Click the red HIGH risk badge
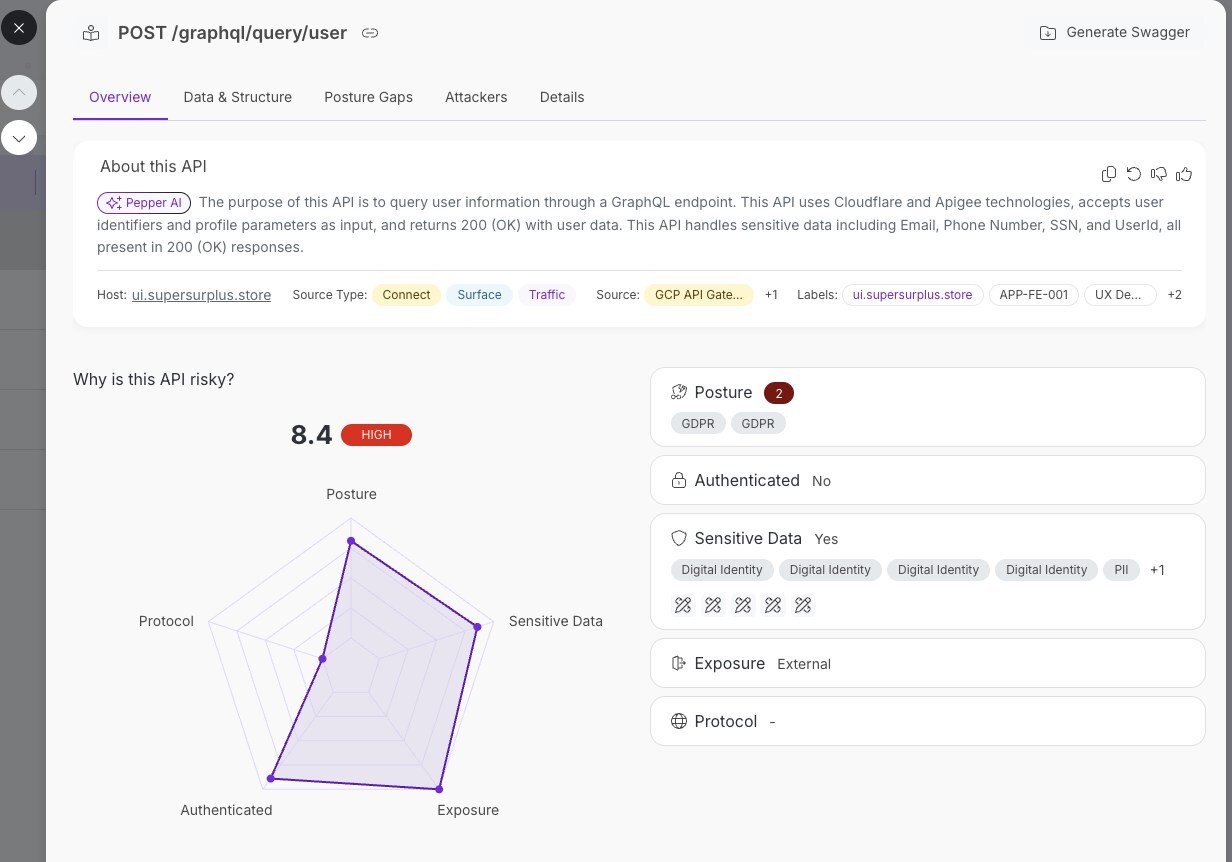The width and height of the screenshot is (1232, 862). [376, 435]
